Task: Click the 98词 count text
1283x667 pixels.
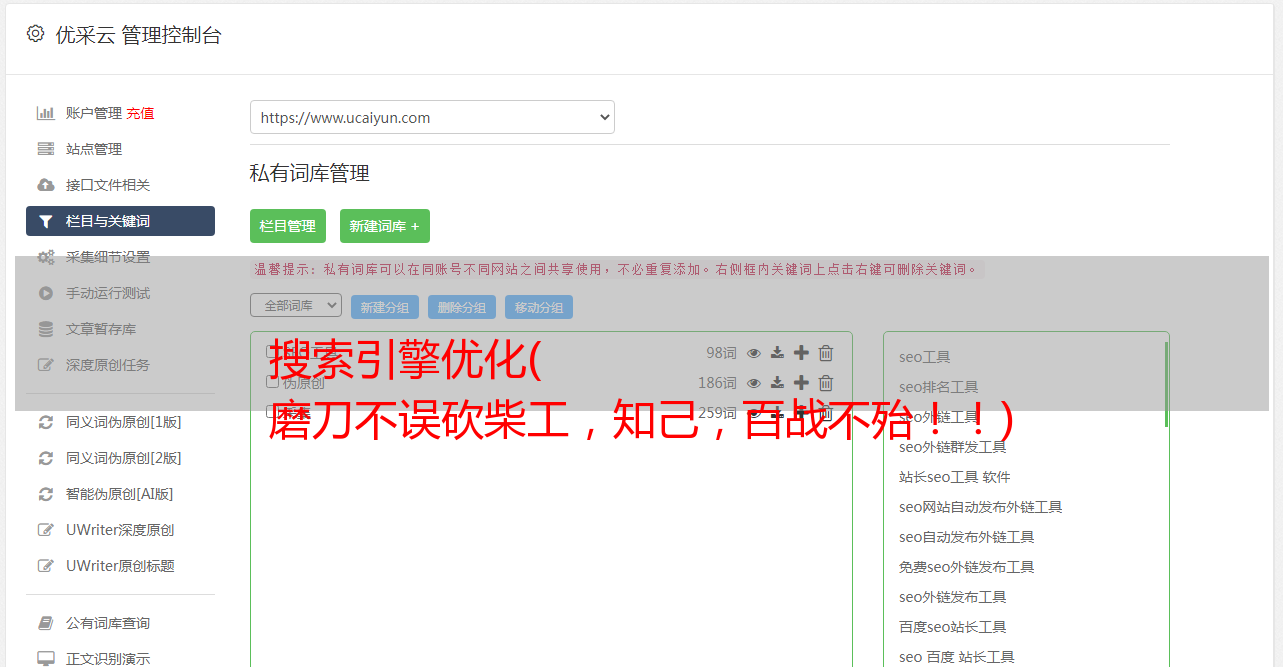Action: 721,353
